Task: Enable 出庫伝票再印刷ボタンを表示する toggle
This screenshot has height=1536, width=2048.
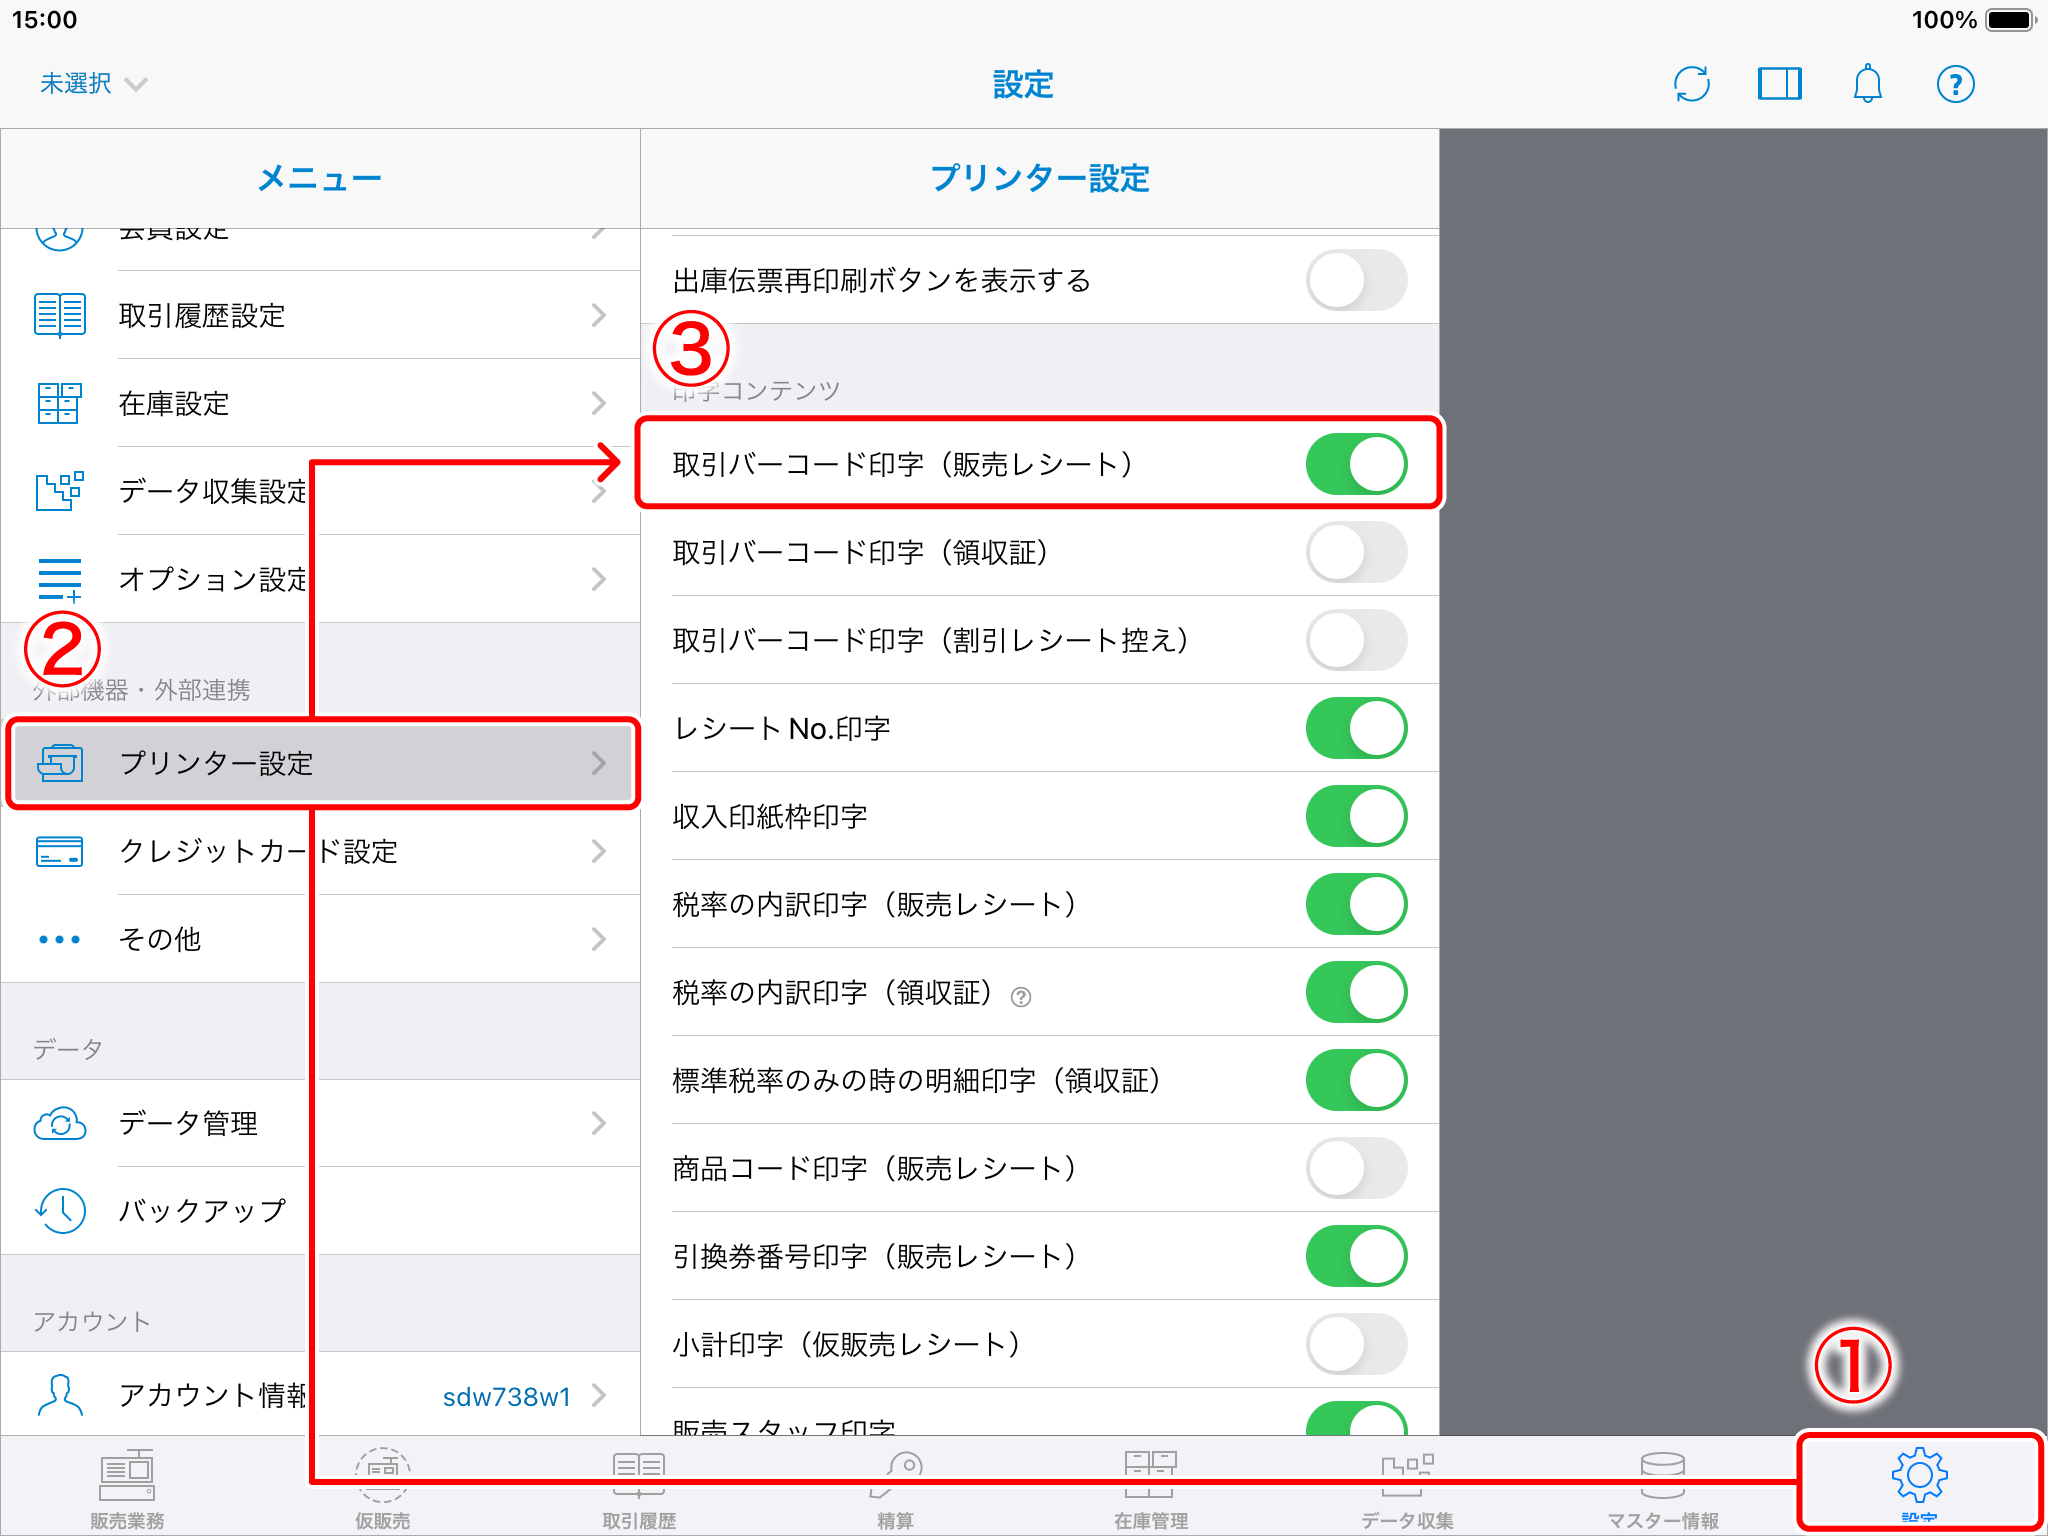Action: [x=1356, y=280]
